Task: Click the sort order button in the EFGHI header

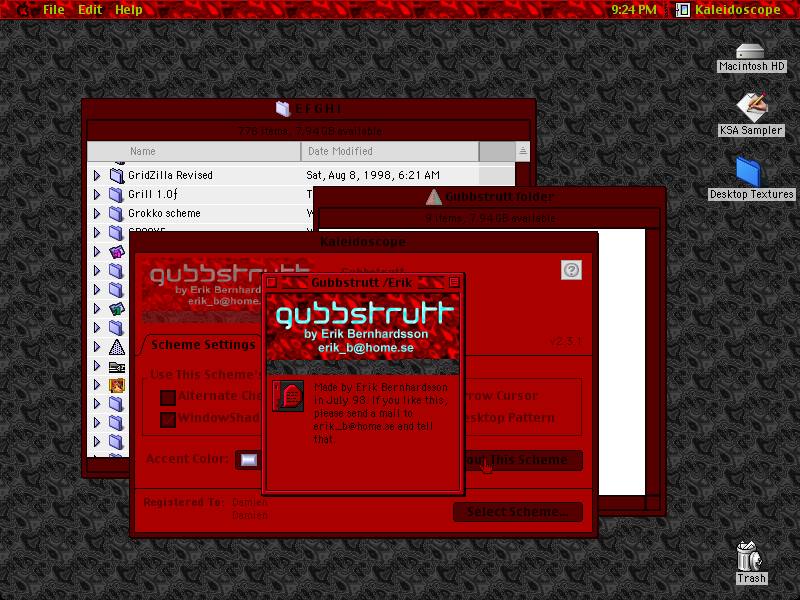Action: click(x=522, y=152)
